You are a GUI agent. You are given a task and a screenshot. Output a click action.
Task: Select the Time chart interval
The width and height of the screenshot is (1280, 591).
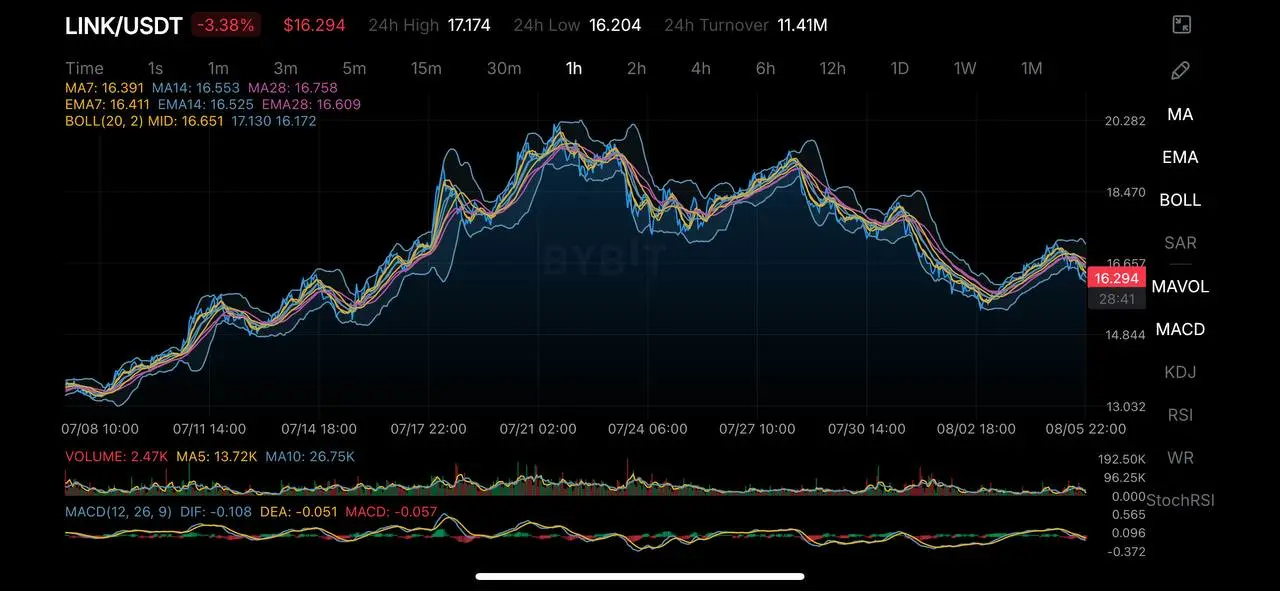tap(84, 68)
